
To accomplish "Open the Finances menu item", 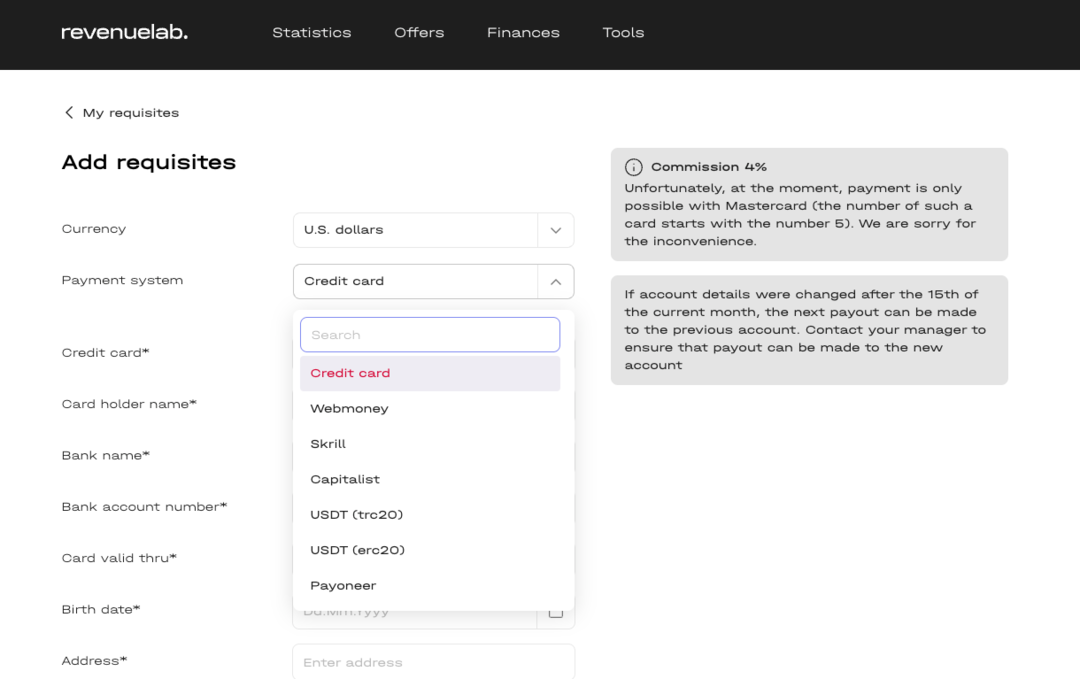I will tap(523, 33).
